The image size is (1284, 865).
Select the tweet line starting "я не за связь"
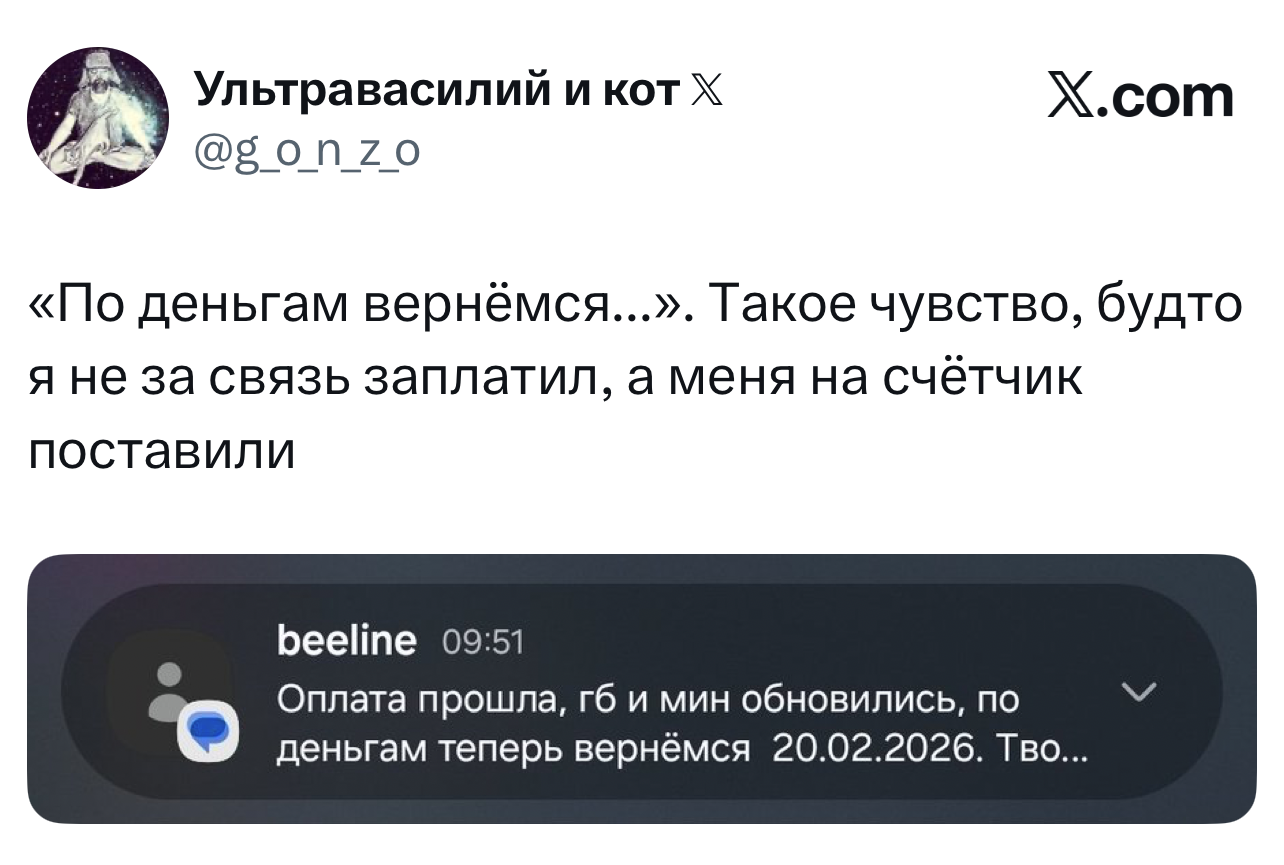click(x=555, y=383)
